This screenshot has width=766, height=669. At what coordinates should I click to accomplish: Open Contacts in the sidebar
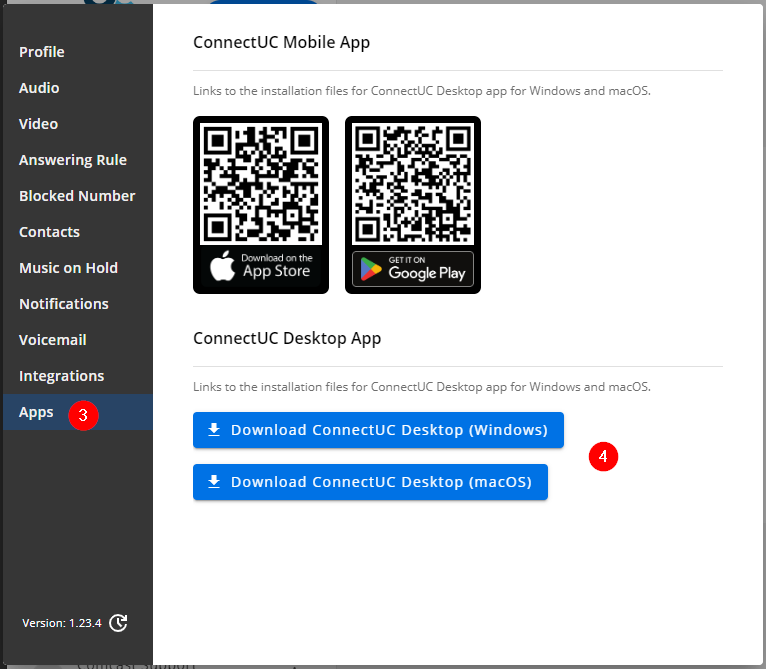49,232
